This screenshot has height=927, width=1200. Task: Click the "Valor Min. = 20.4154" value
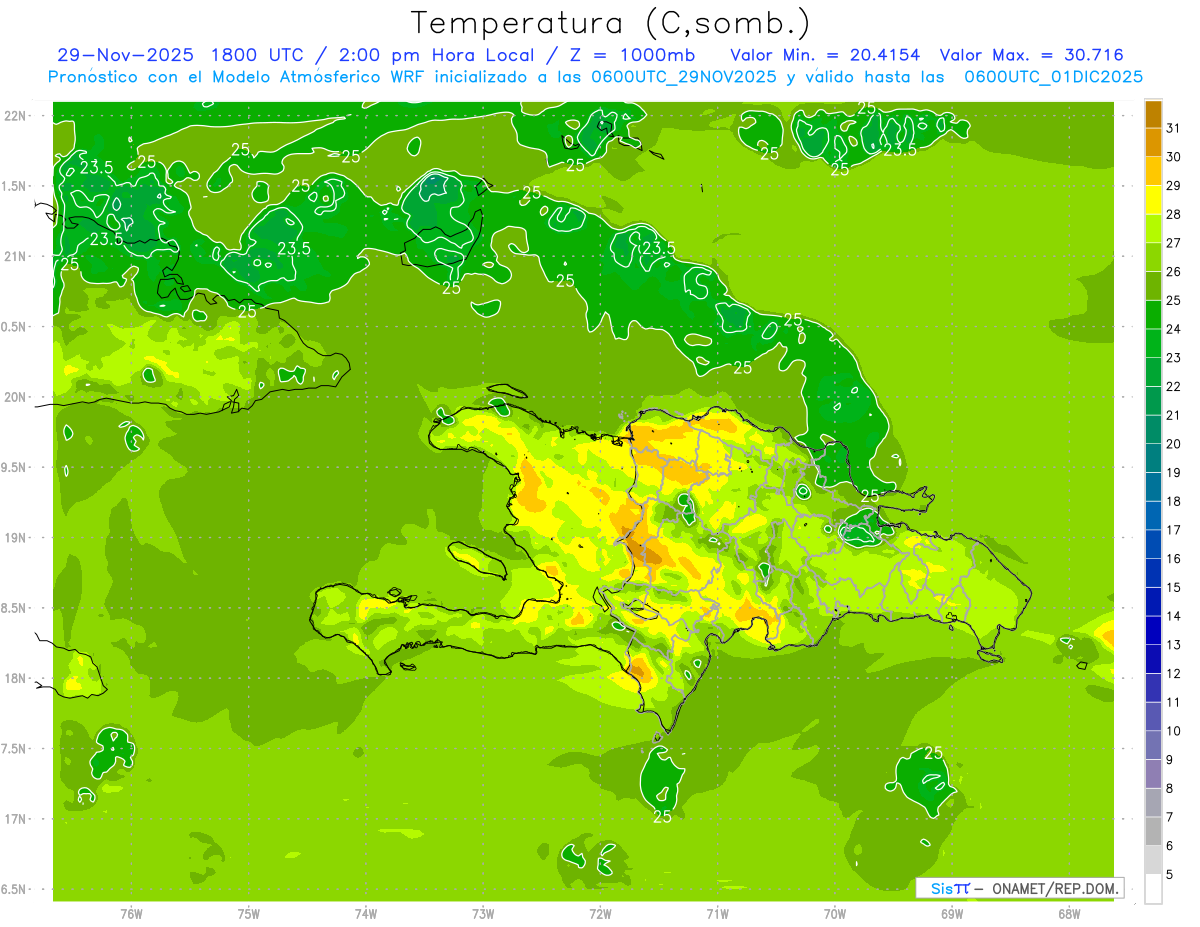pos(823,55)
